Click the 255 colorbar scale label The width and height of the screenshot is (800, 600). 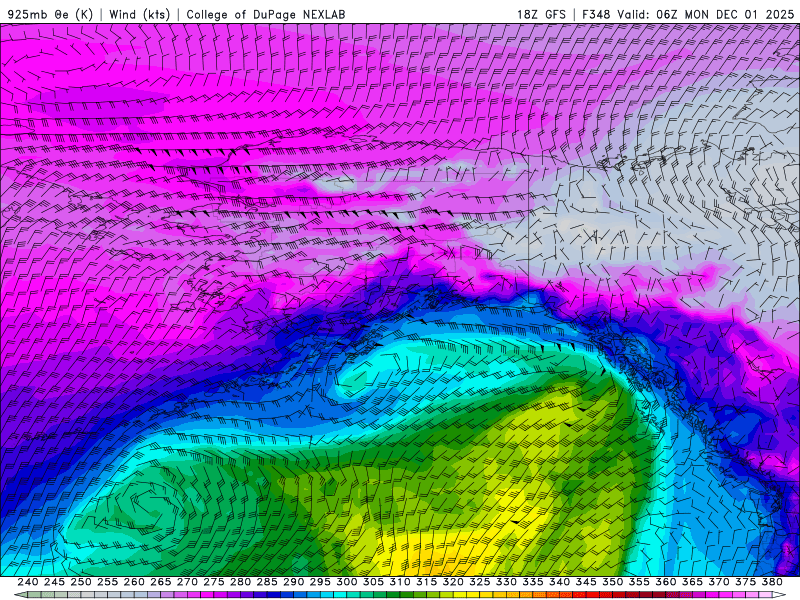107,582
